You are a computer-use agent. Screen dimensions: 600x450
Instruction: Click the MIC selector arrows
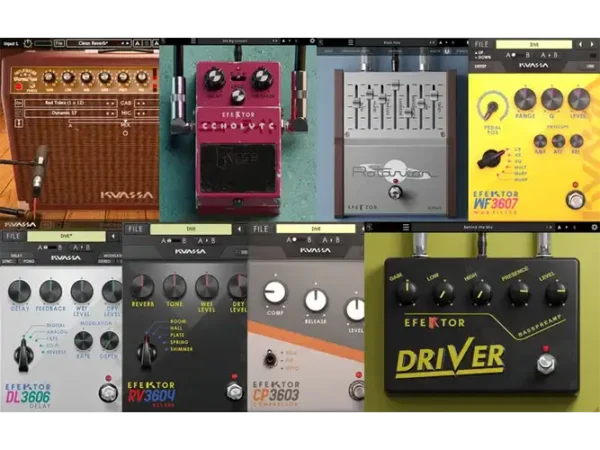[140, 113]
